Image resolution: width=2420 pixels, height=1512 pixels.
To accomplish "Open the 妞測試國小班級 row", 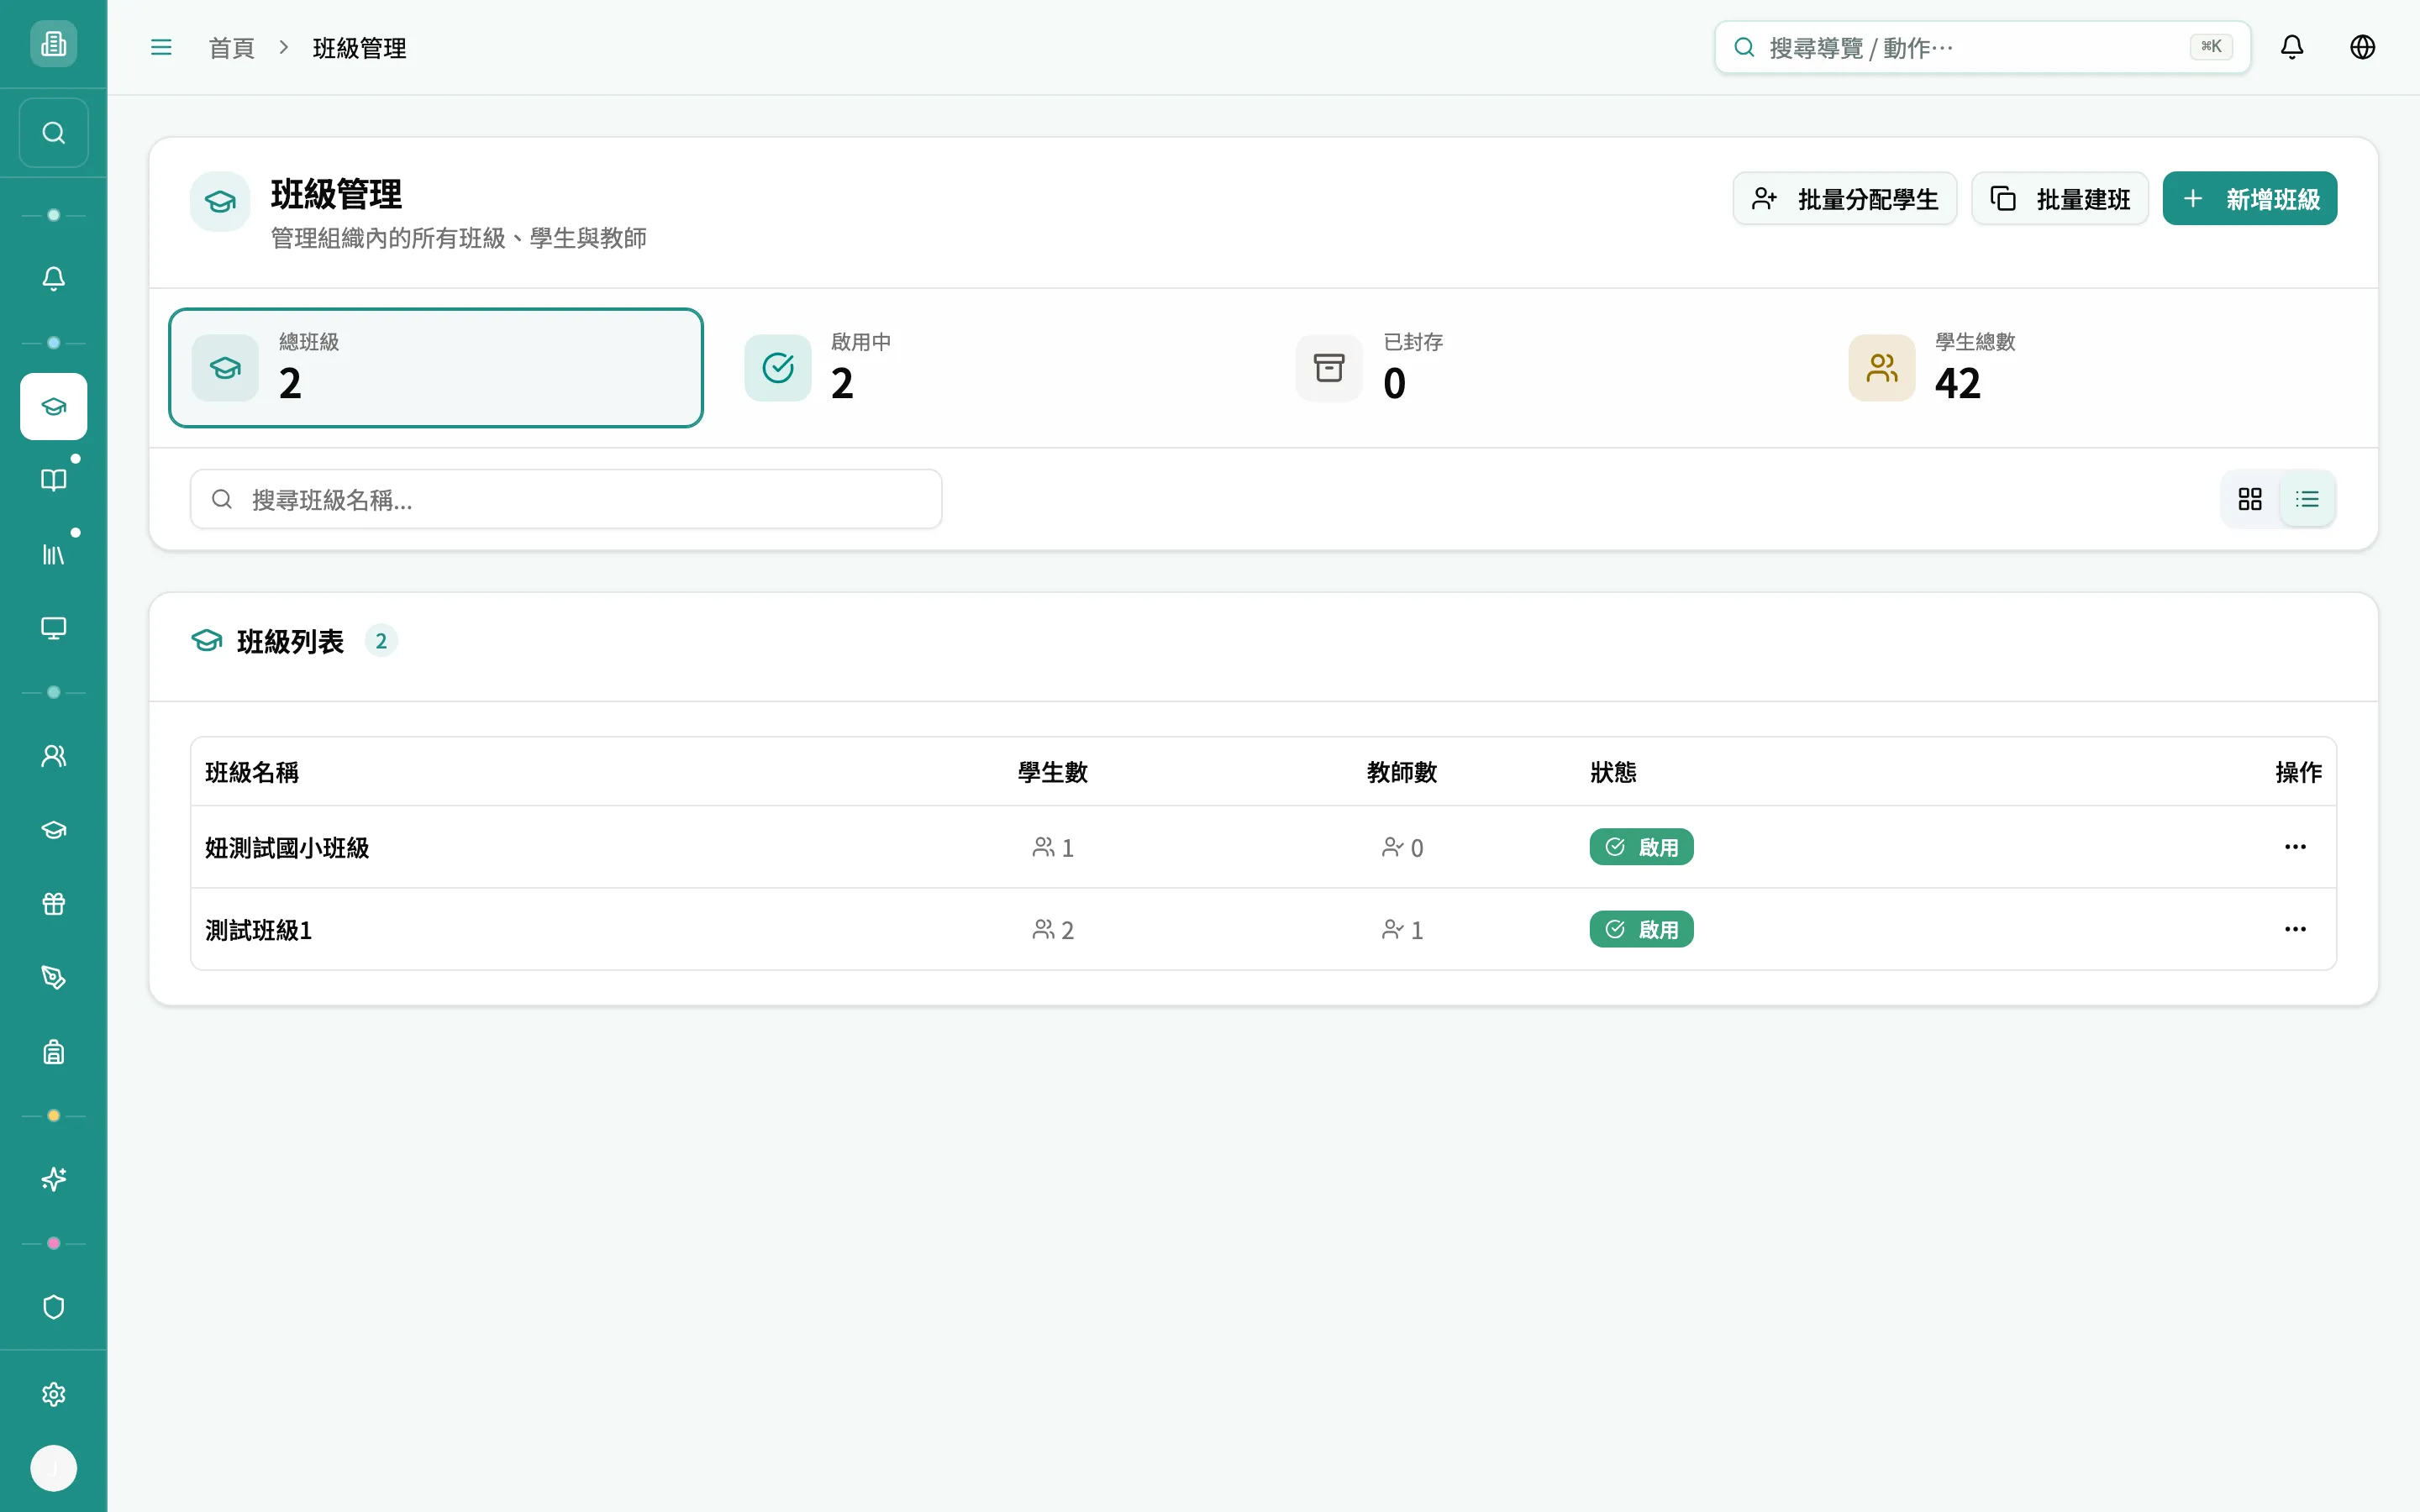I will coord(1263,847).
